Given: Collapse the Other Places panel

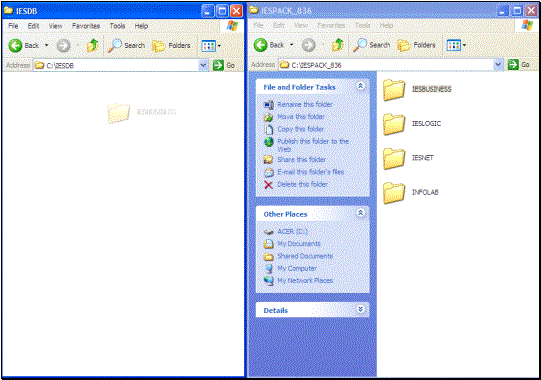Looking at the screenshot, I should pos(360,213).
